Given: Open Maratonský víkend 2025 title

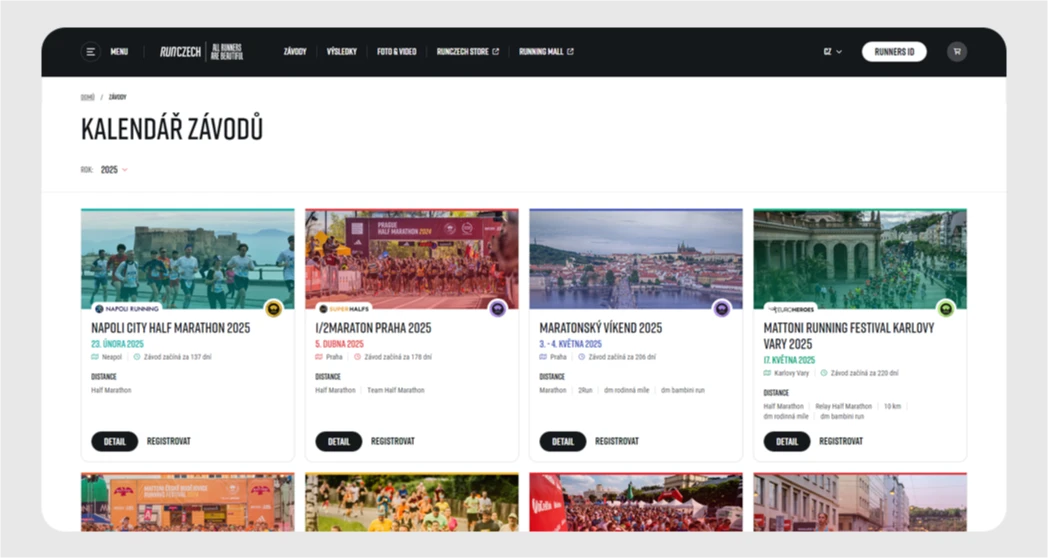Looking at the screenshot, I should coord(600,328).
